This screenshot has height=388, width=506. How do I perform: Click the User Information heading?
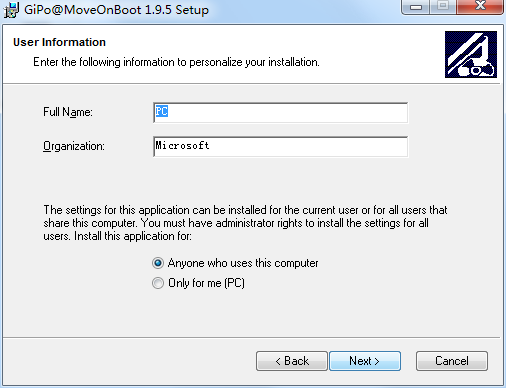(59, 42)
